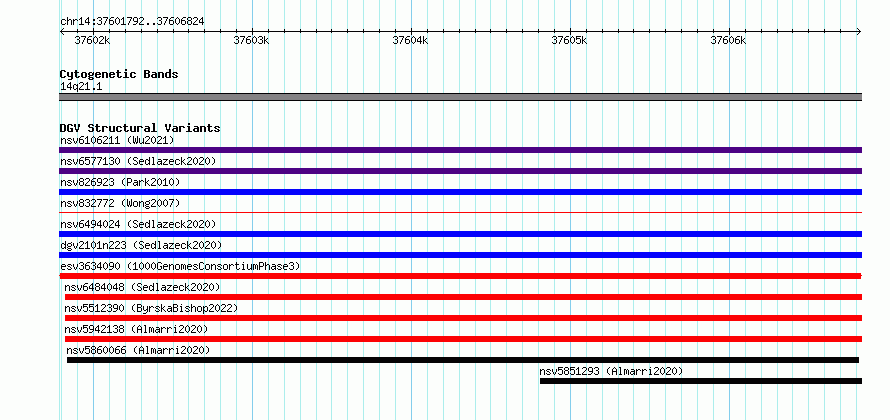Open variant nsv6494024 (Sedlazeck2020) label
The height and width of the screenshot is (420, 890).
click(138, 224)
